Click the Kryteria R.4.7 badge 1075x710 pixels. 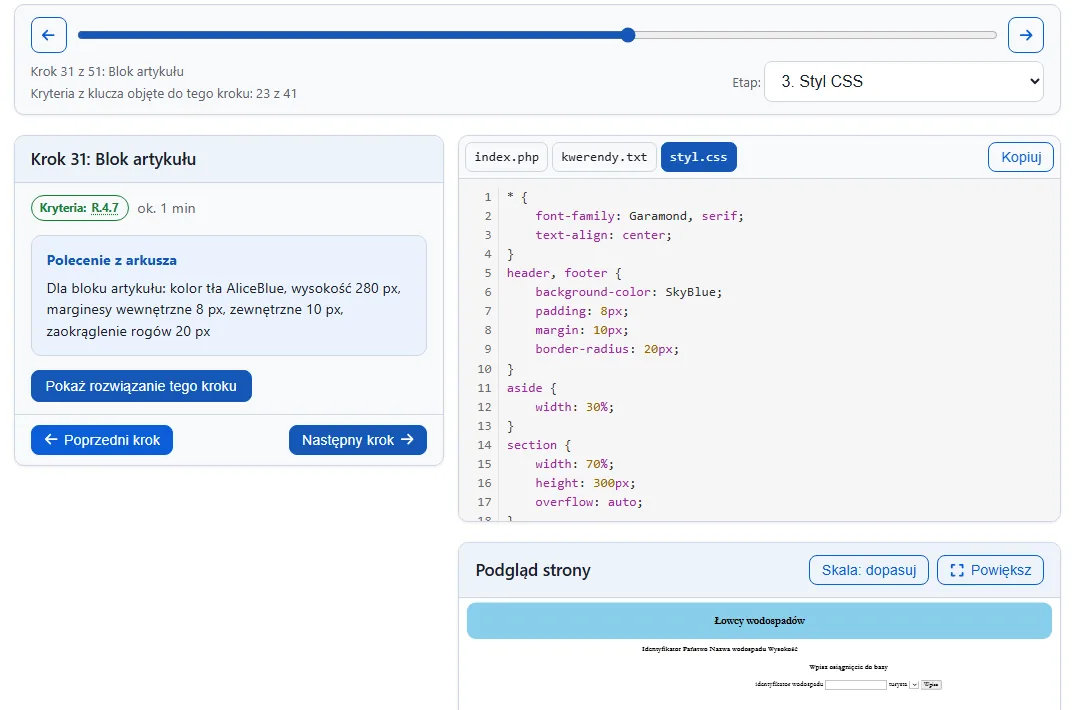pyautogui.click(x=80, y=208)
